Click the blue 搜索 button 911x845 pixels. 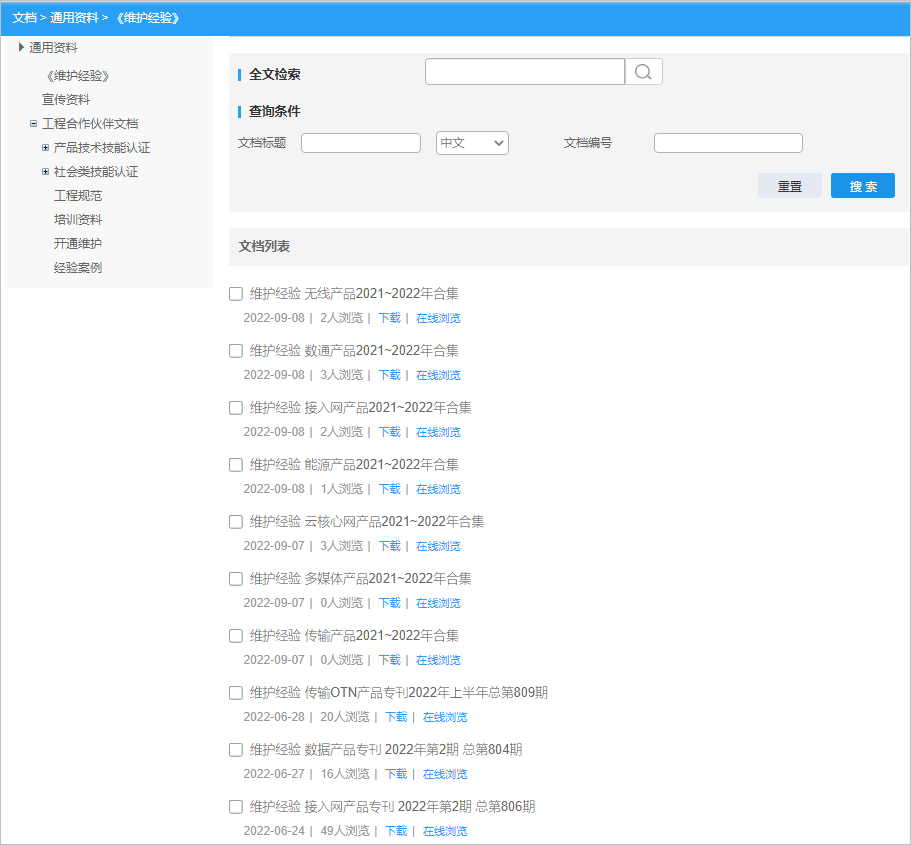[x=863, y=186]
